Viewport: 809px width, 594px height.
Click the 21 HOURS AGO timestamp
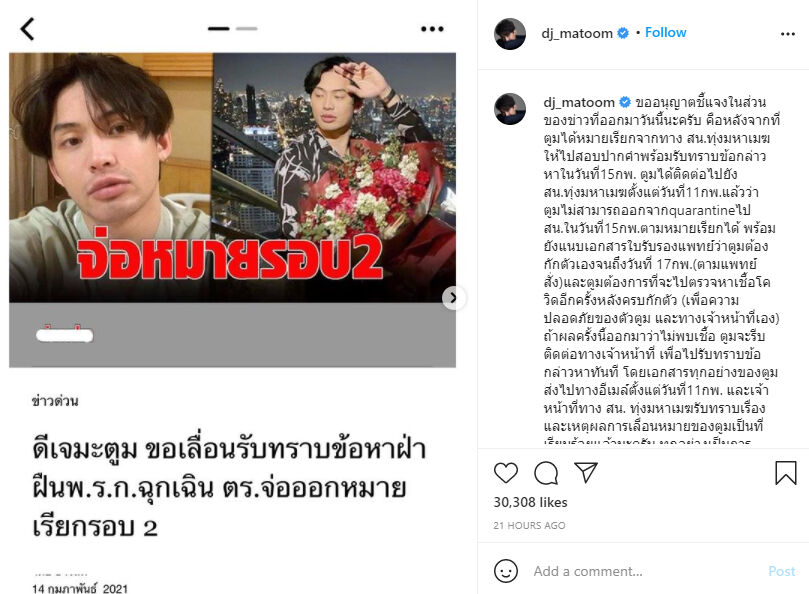coord(529,525)
